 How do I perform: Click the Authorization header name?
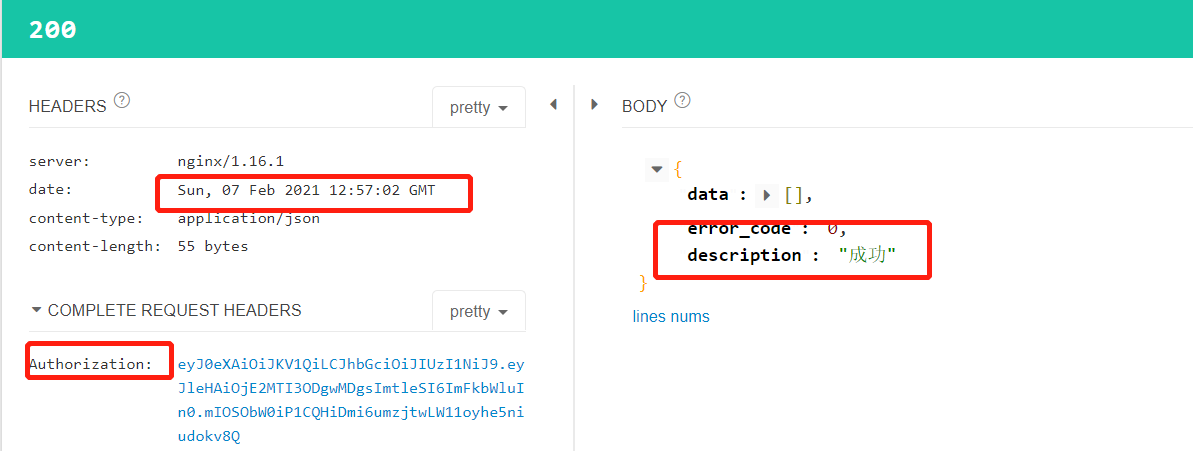pos(91,364)
